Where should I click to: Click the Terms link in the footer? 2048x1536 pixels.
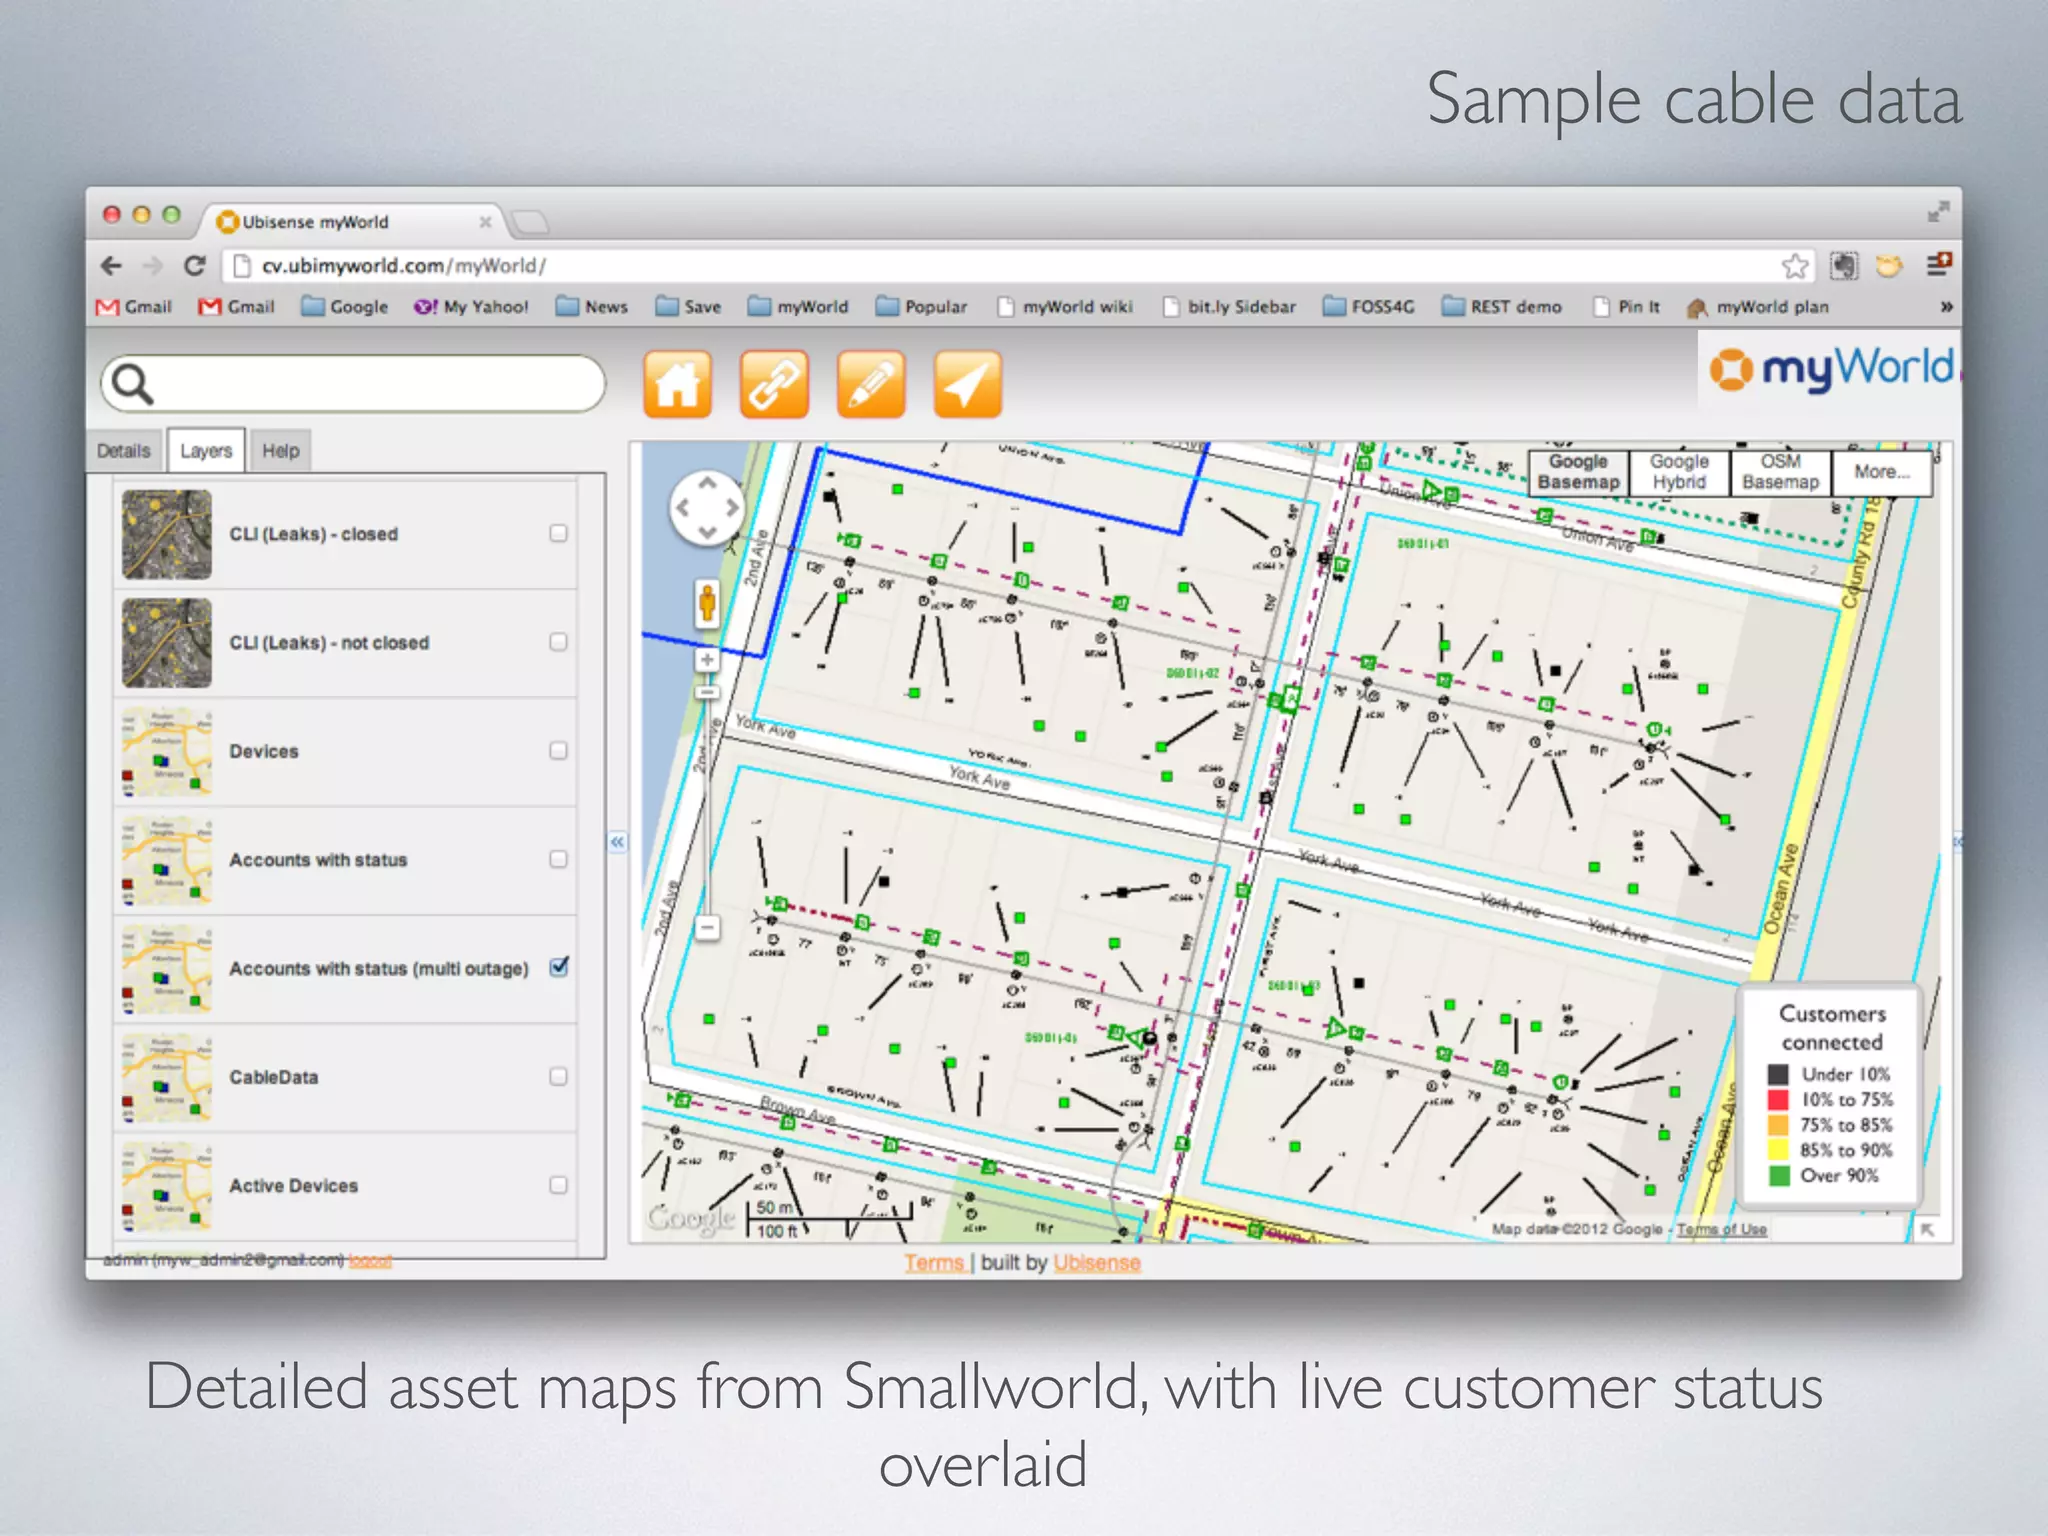pos(935,1263)
